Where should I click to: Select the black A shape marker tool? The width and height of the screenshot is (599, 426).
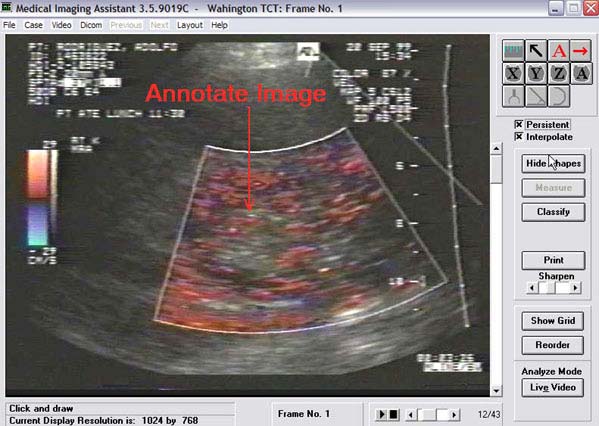(581, 73)
